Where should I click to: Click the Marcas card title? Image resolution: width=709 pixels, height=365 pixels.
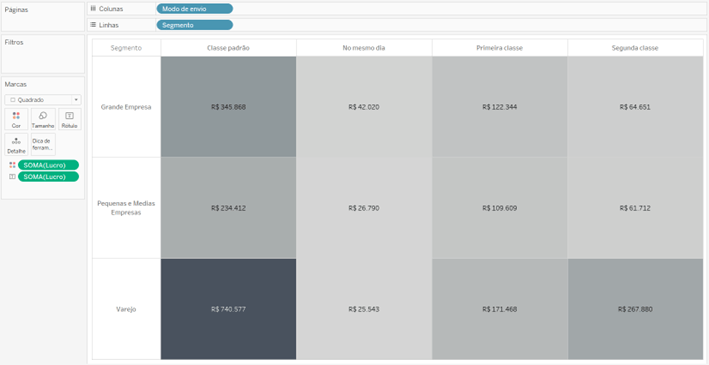coord(15,84)
